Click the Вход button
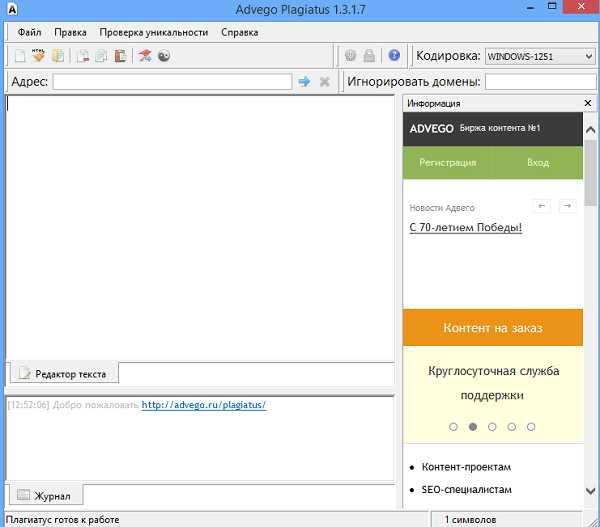 [x=538, y=163]
